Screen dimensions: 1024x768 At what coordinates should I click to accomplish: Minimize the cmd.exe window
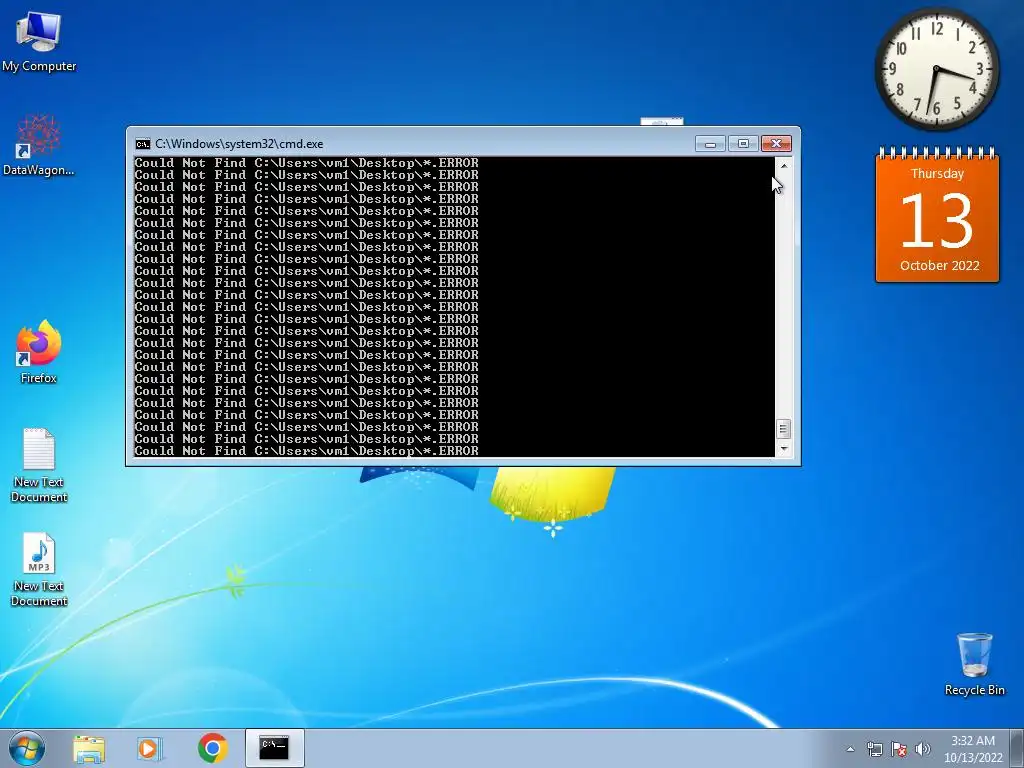click(x=710, y=144)
